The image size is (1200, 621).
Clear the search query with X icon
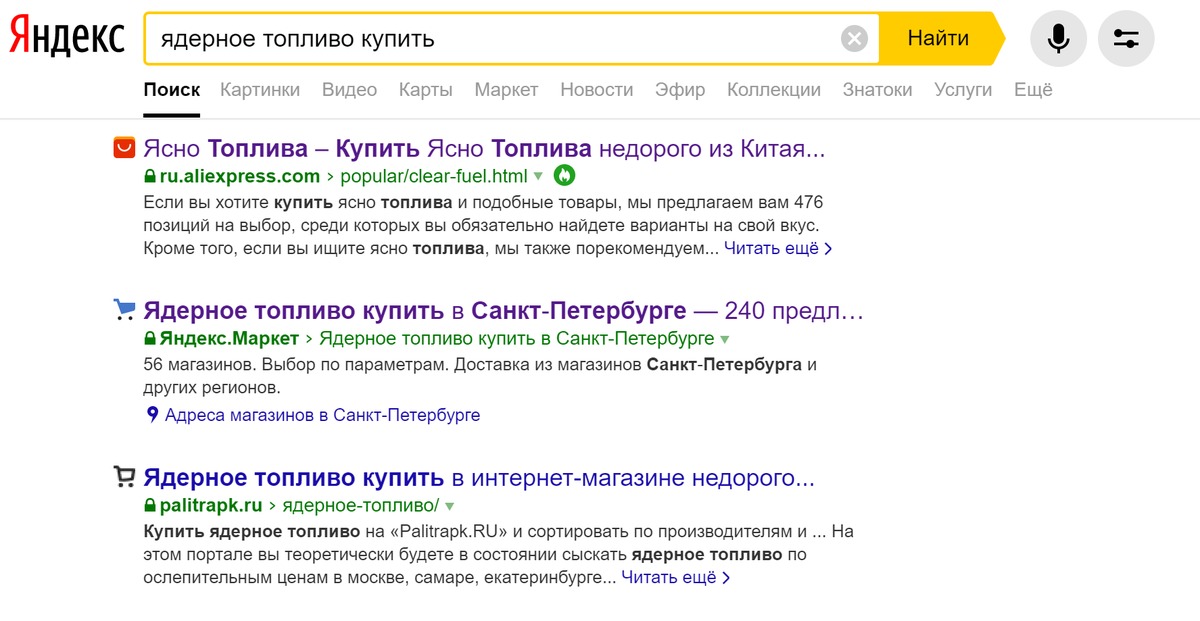(x=854, y=39)
